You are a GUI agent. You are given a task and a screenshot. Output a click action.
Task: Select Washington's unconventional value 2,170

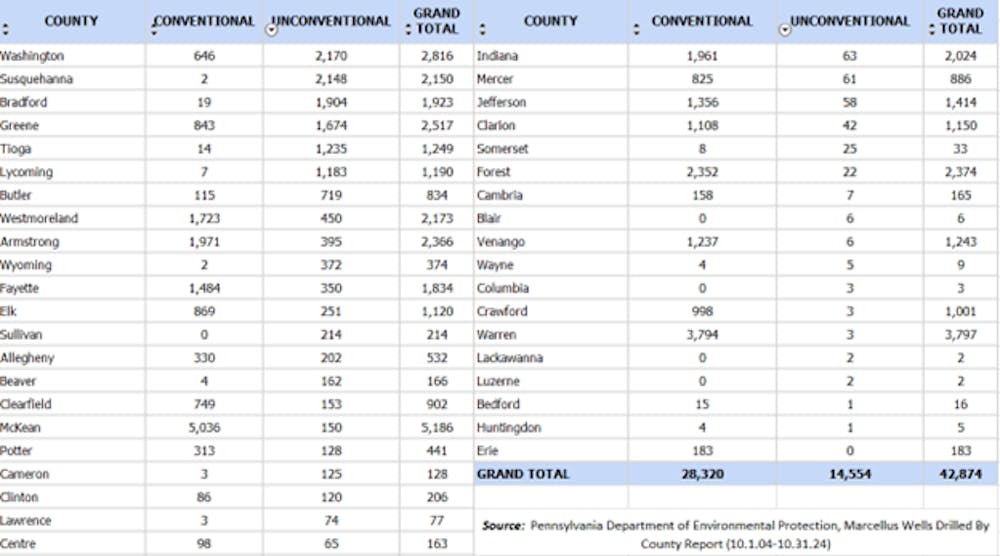point(331,56)
